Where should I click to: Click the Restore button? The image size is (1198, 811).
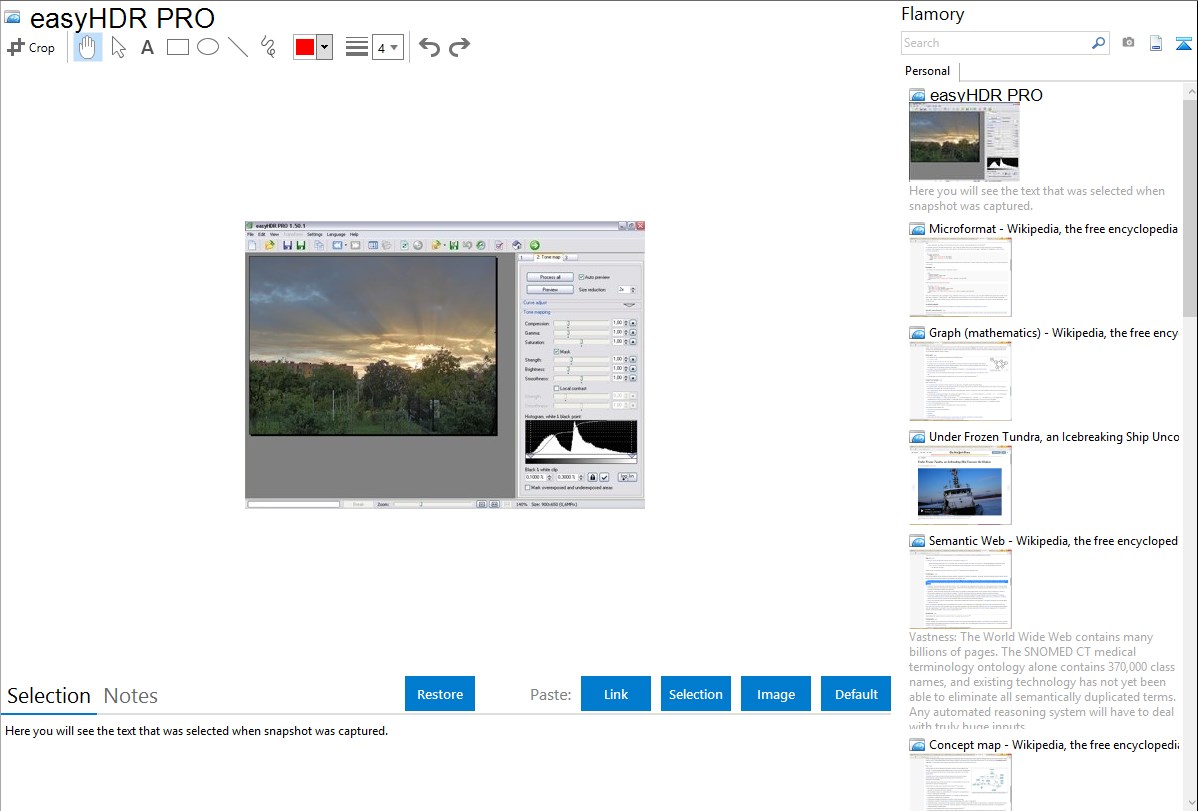tap(440, 694)
